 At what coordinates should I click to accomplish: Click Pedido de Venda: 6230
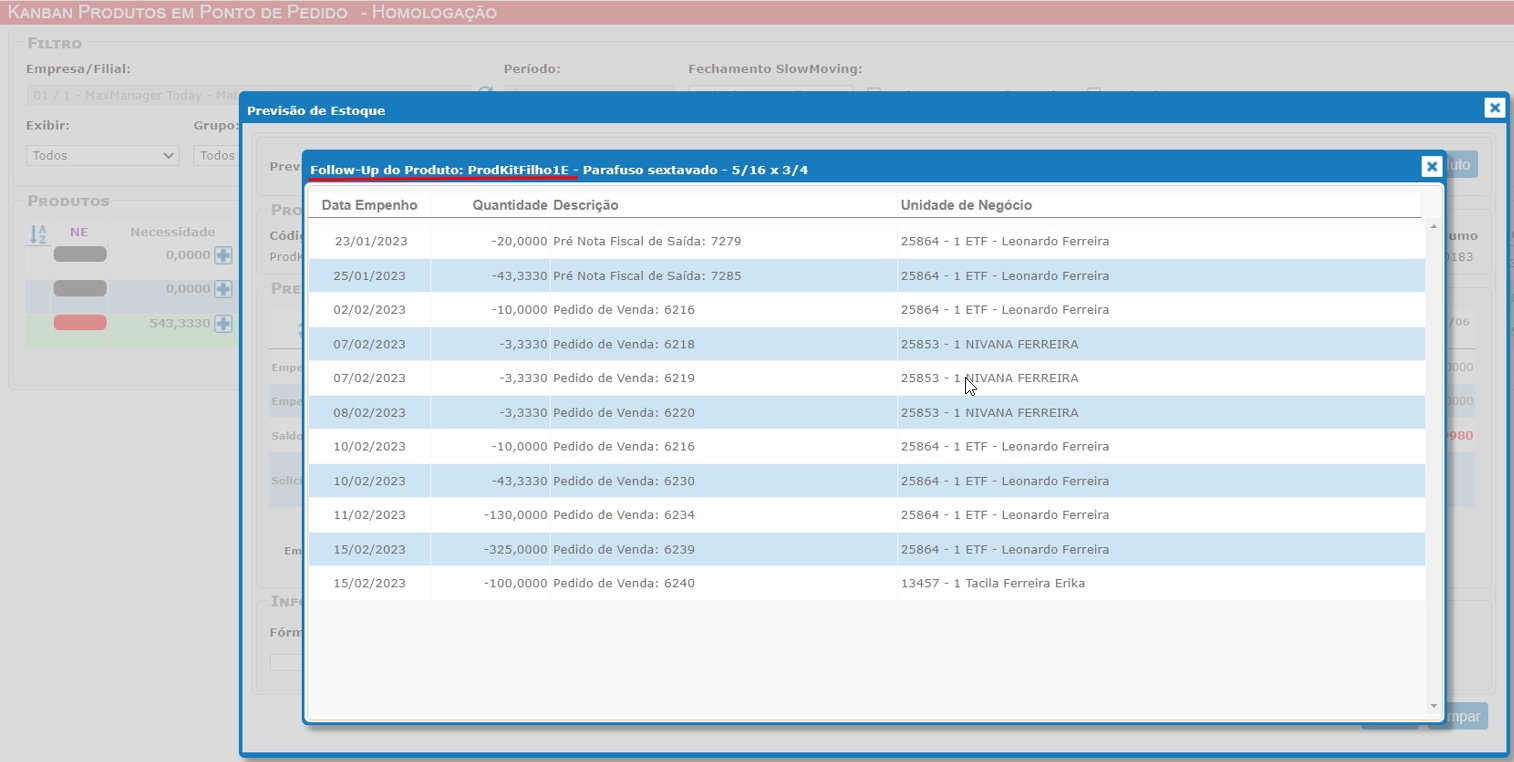coord(624,481)
